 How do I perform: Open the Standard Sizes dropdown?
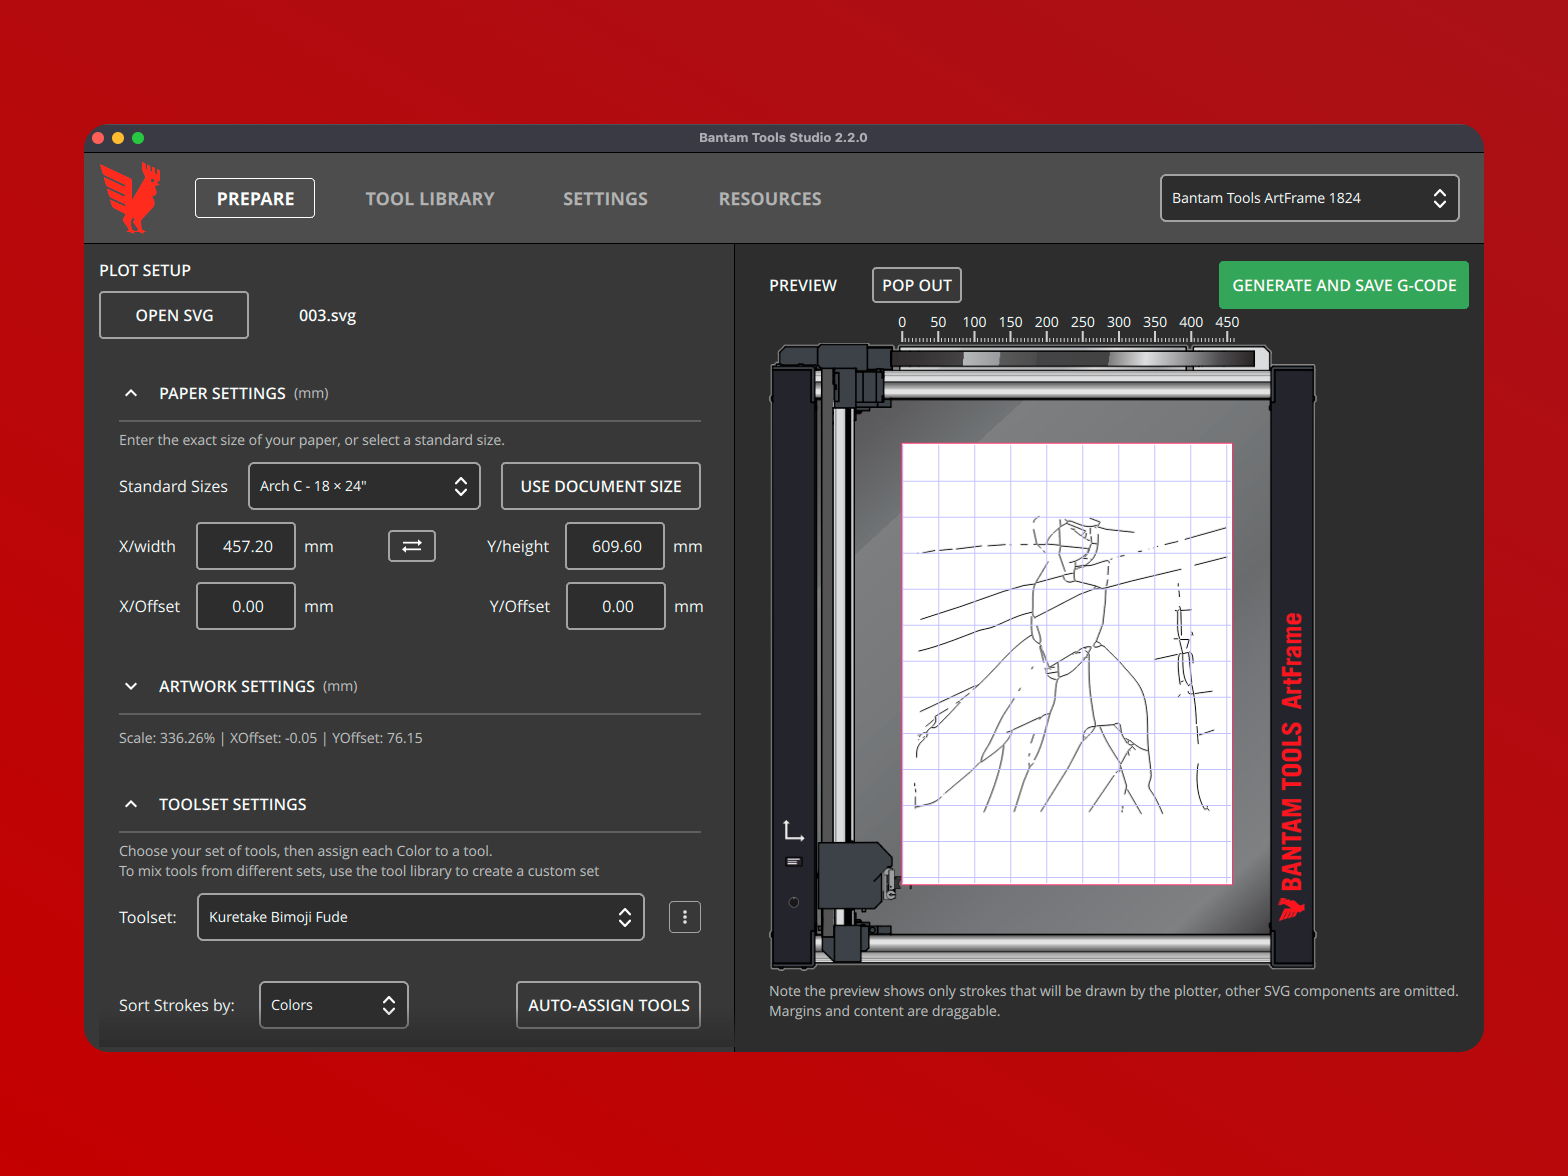(x=364, y=486)
